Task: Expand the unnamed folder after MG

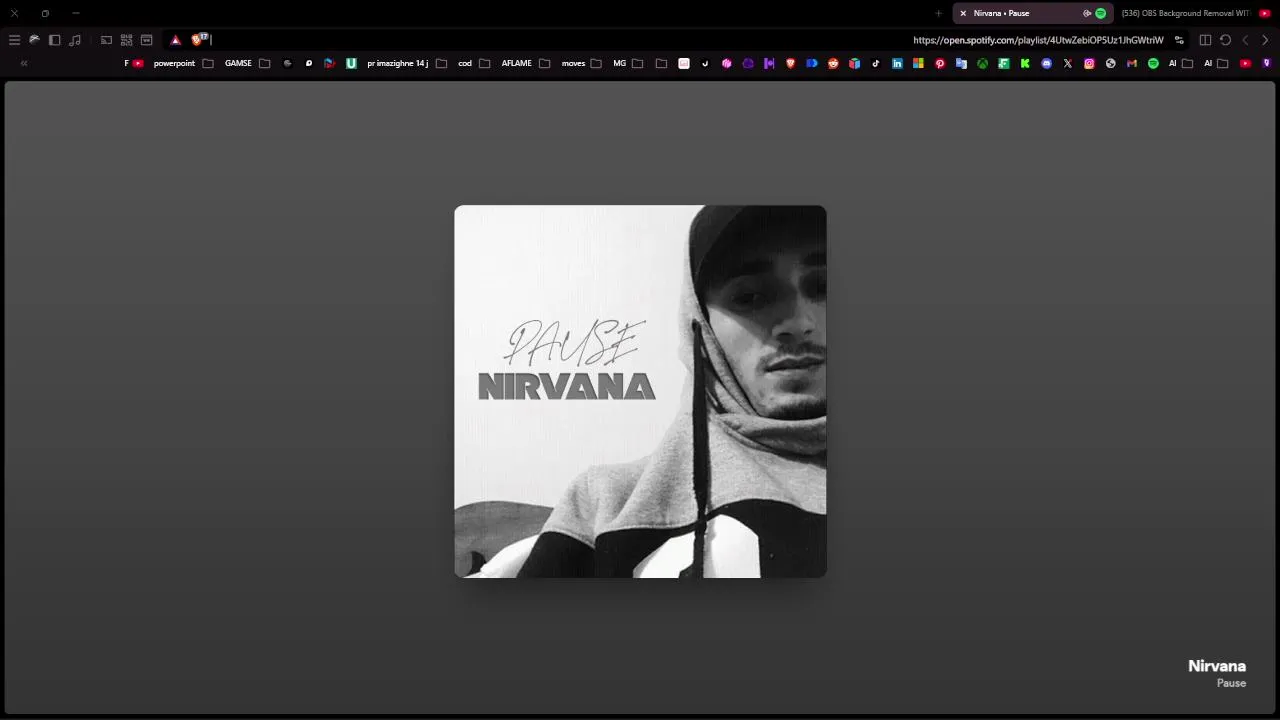Action: 661,63
